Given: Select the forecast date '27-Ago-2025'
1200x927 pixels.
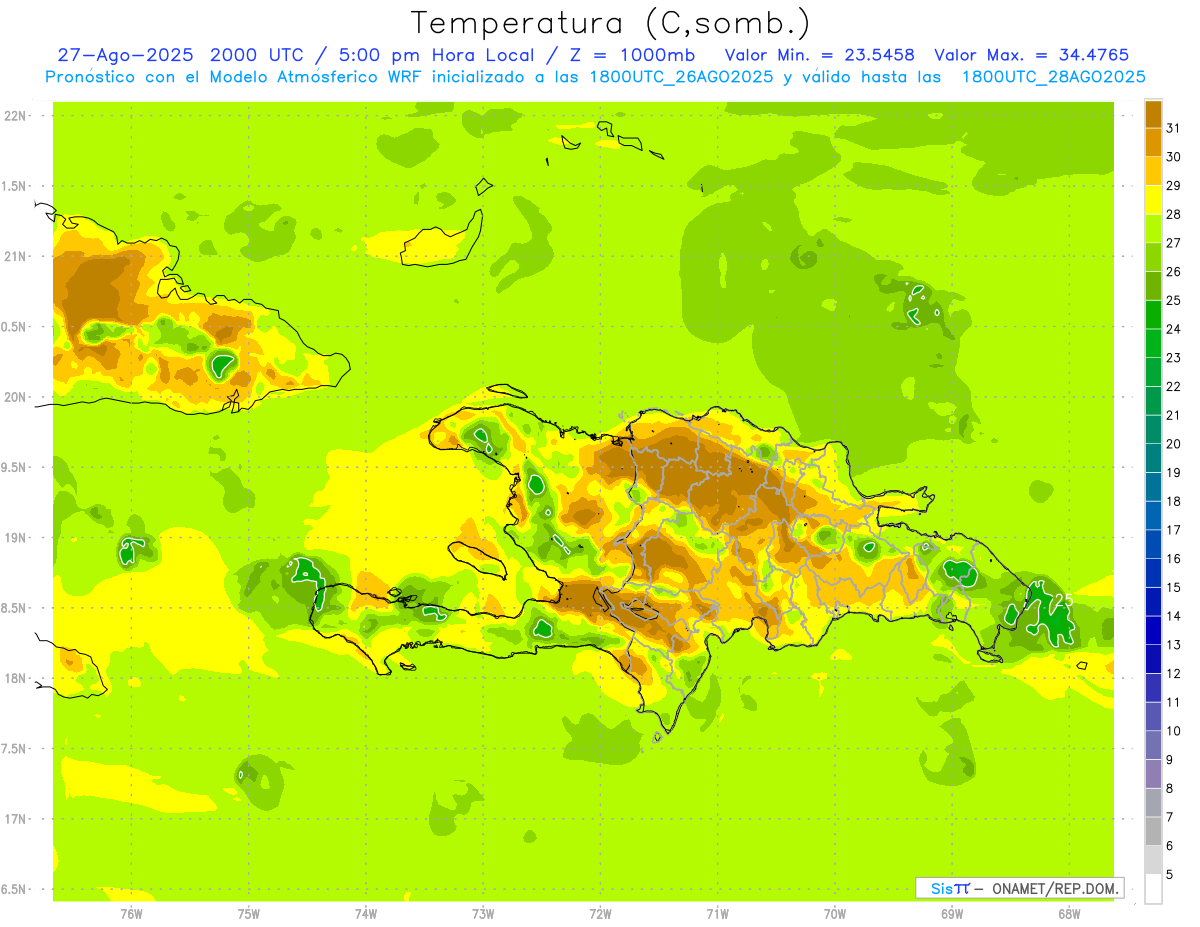Looking at the screenshot, I should [126, 55].
